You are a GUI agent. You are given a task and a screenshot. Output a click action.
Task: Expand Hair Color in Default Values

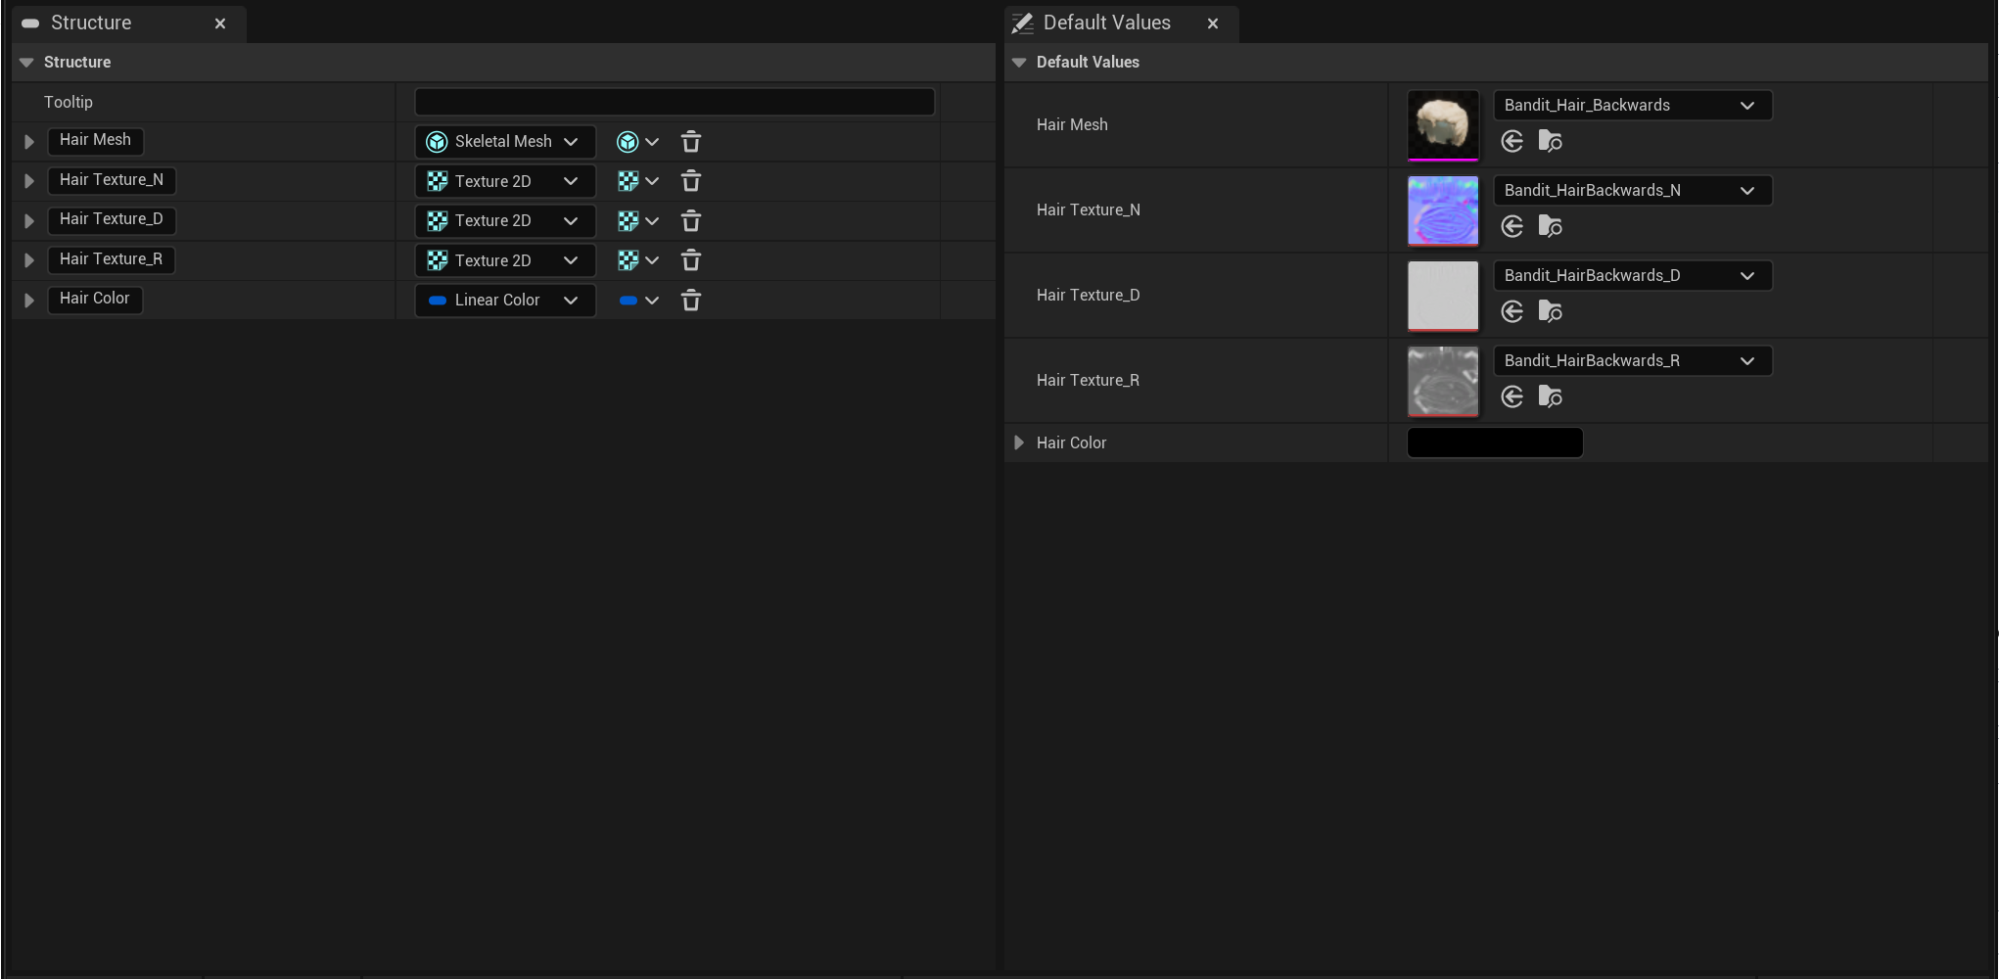pos(1019,442)
